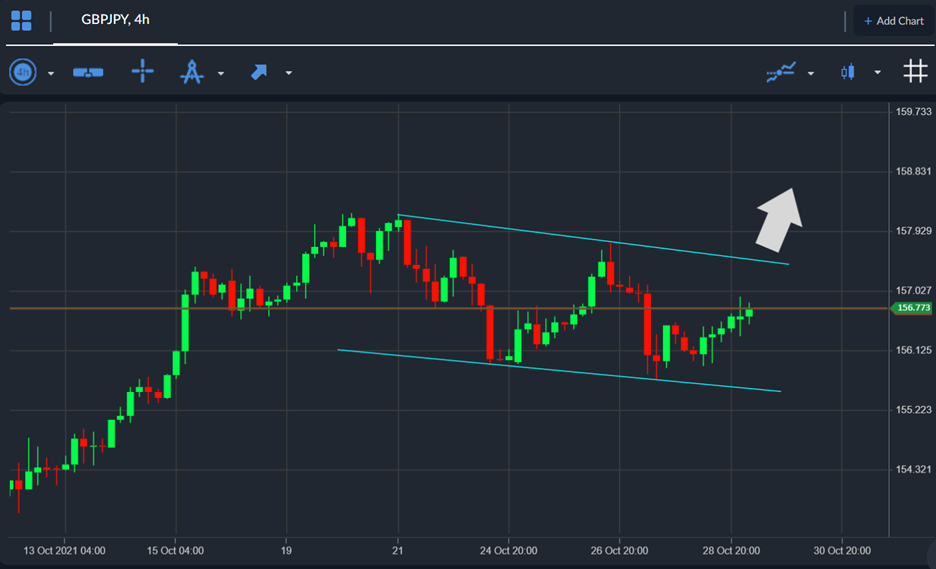Expand the drawing tools dropdown arrow
This screenshot has height=569, width=936.
(221, 73)
